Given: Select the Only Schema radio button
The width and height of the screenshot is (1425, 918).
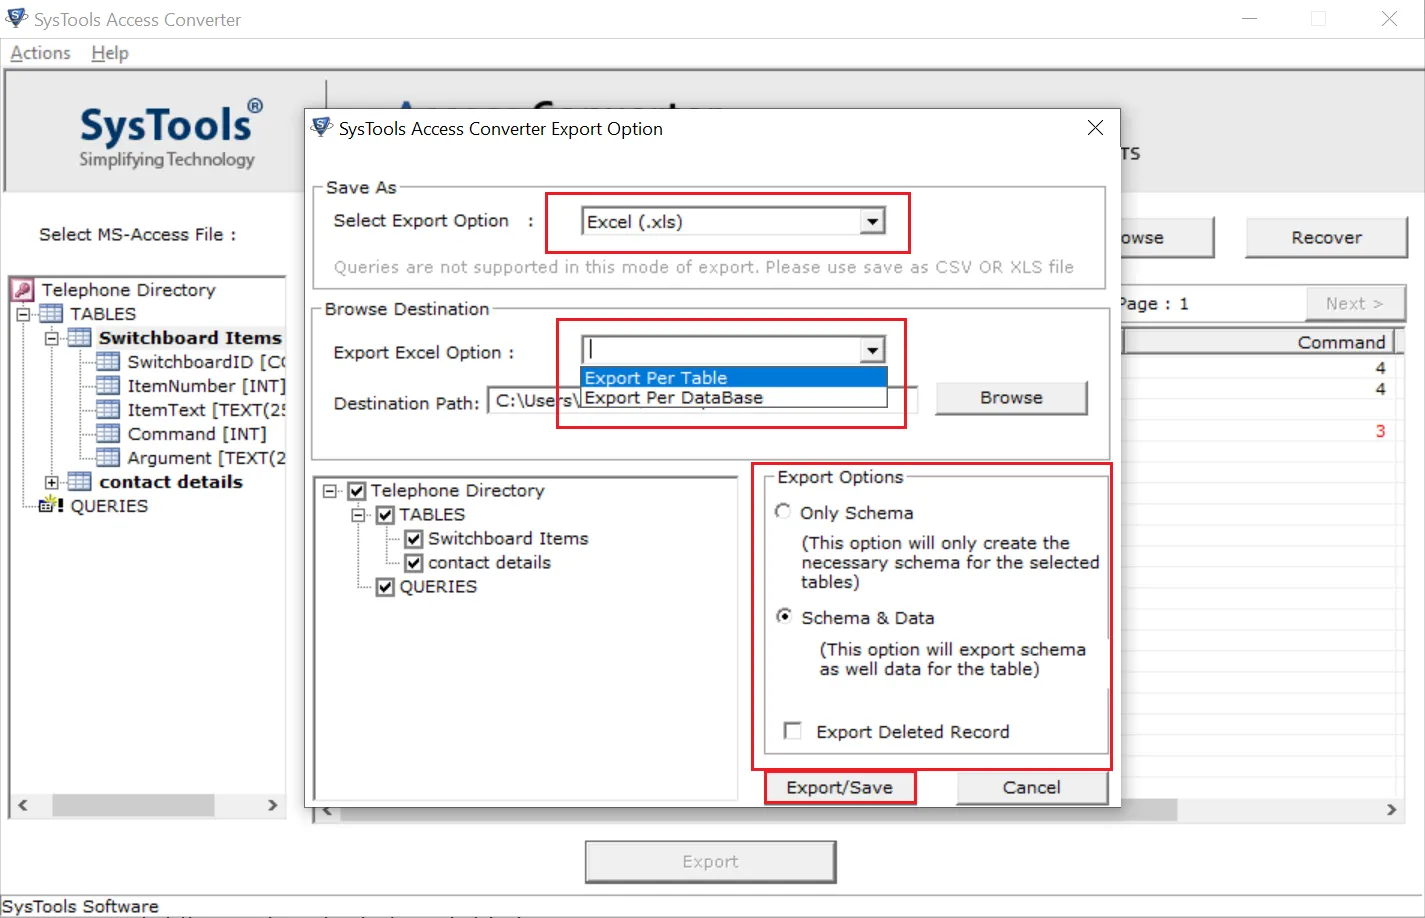Looking at the screenshot, I should coord(783,512).
